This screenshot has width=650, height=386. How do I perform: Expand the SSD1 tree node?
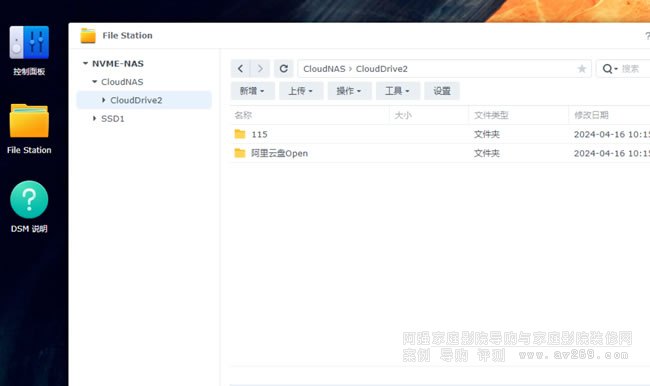coord(95,118)
